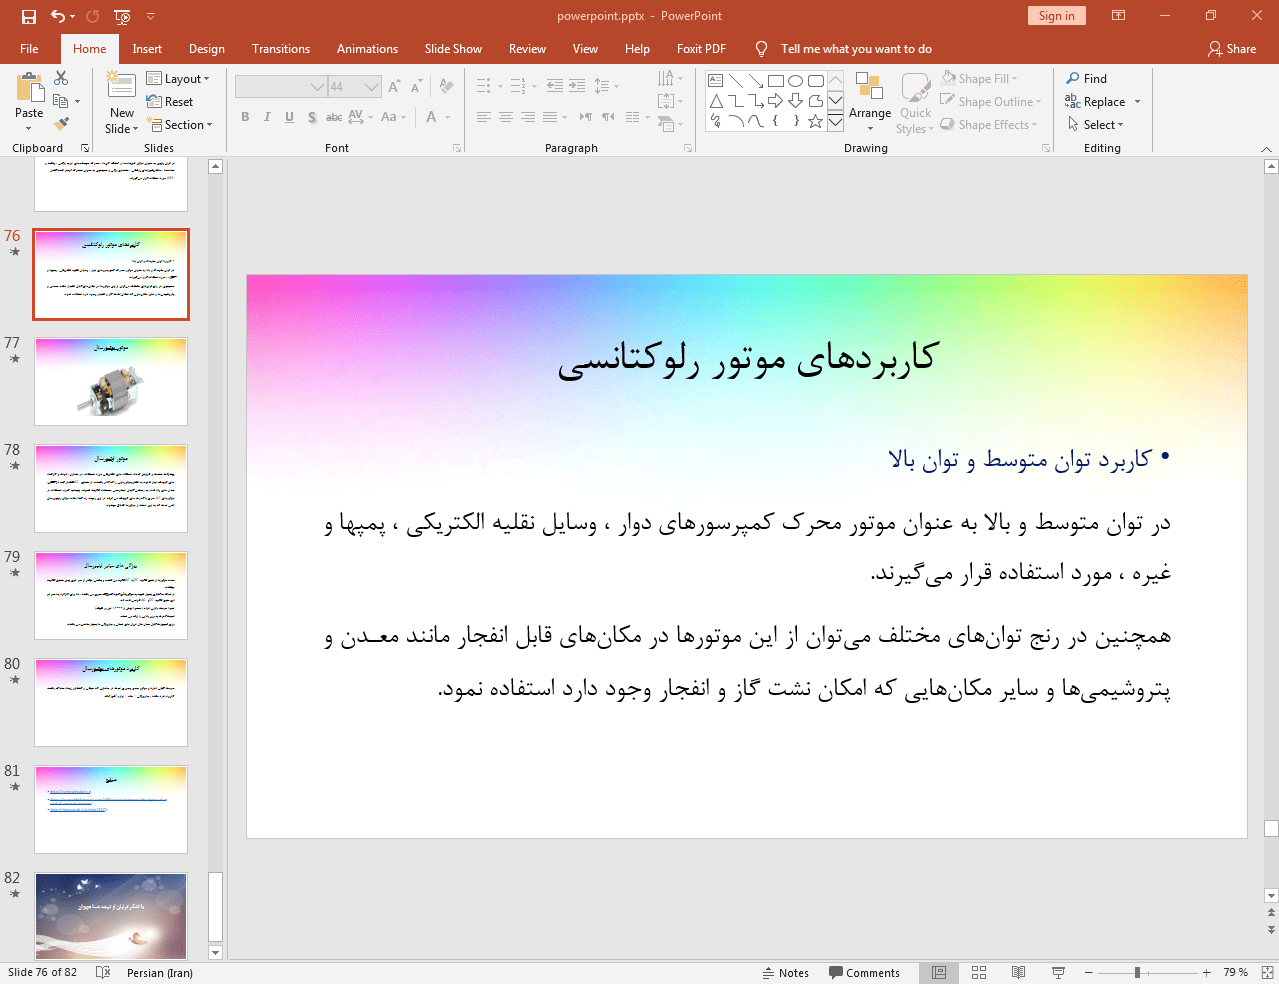The image size is (1279, 984).
Task: Click the Persian (Iran) language indicator
Action: [160, 972]
